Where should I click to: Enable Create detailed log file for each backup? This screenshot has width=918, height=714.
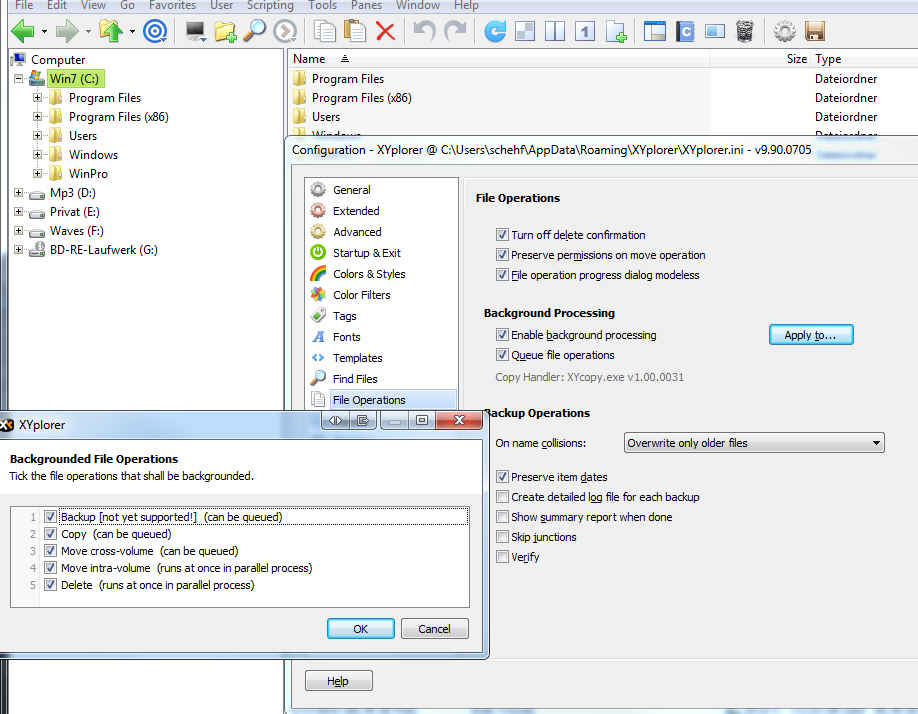502,497
